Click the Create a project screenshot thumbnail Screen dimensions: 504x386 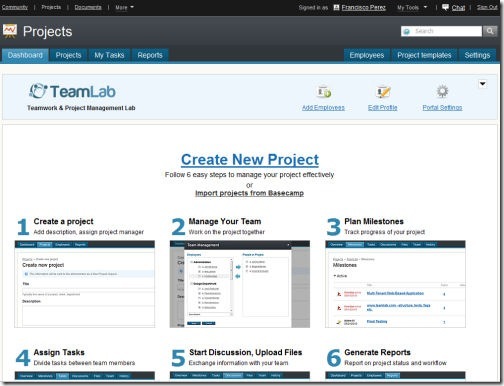(85, 284)
